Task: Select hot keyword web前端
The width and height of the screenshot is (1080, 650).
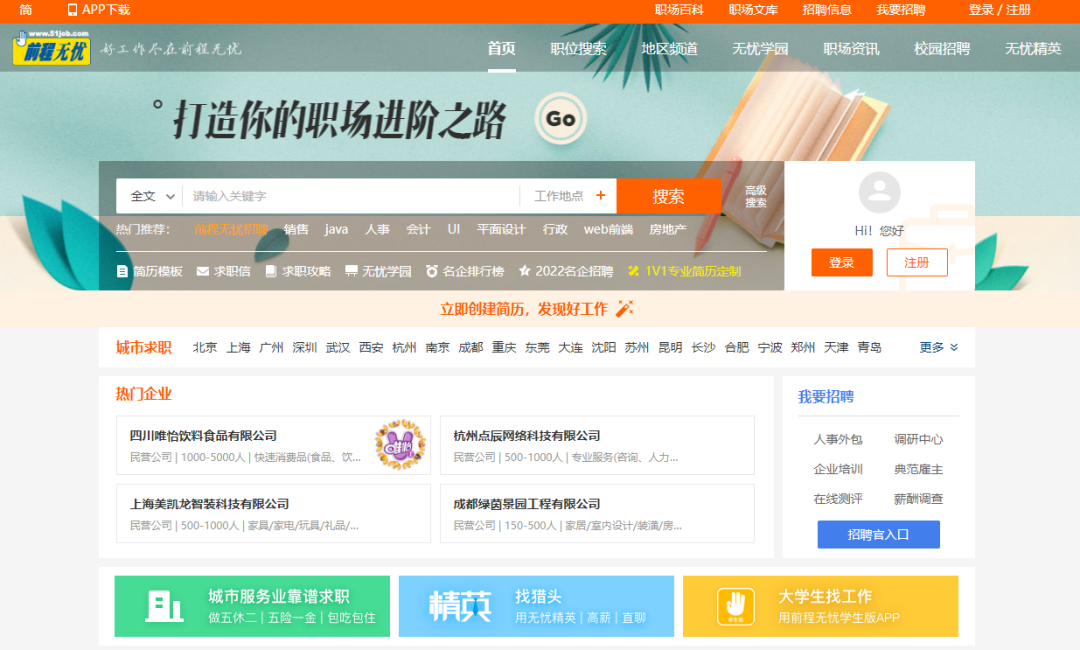Action: tap(608, 229)
